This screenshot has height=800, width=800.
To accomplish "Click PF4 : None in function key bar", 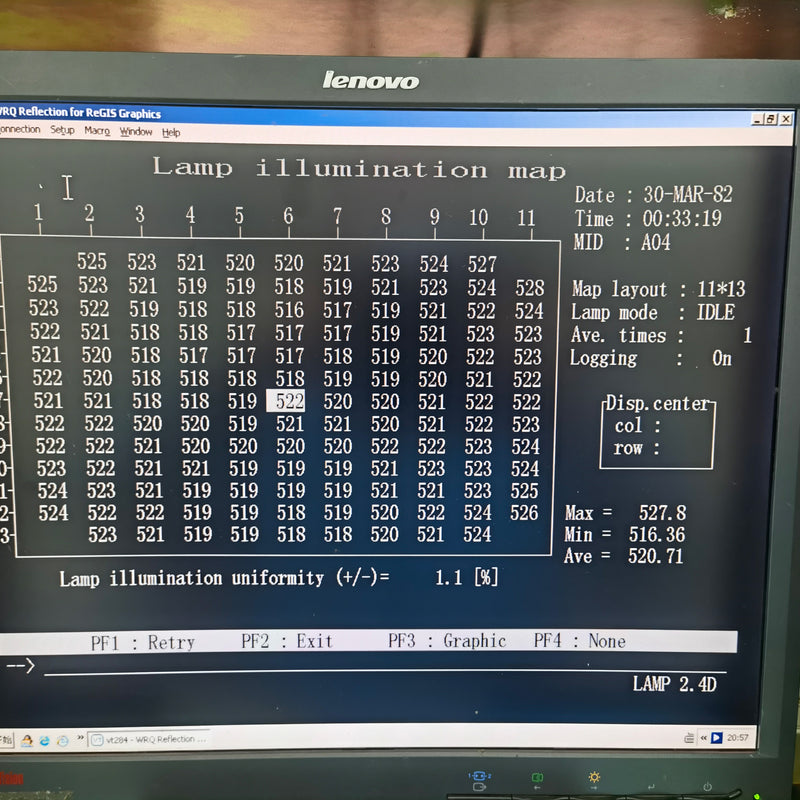I will click(x=580, y=640).
